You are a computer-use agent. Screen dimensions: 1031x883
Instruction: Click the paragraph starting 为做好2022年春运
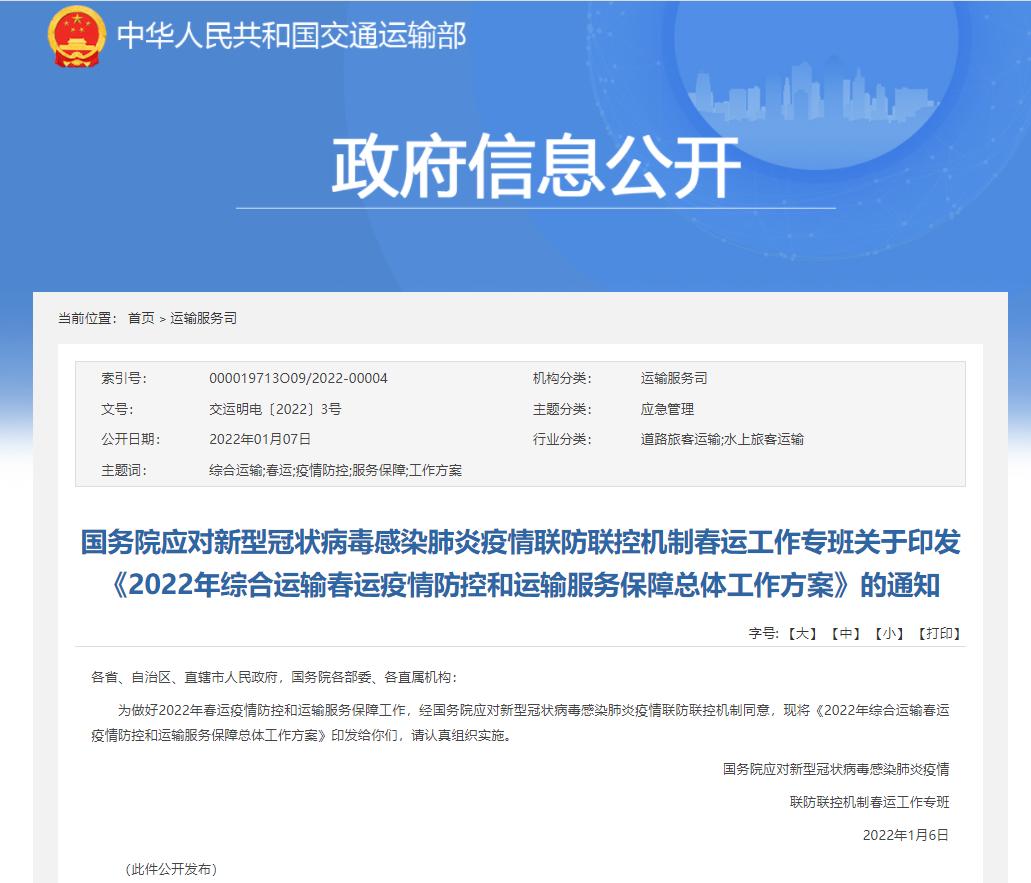(520, 723)
